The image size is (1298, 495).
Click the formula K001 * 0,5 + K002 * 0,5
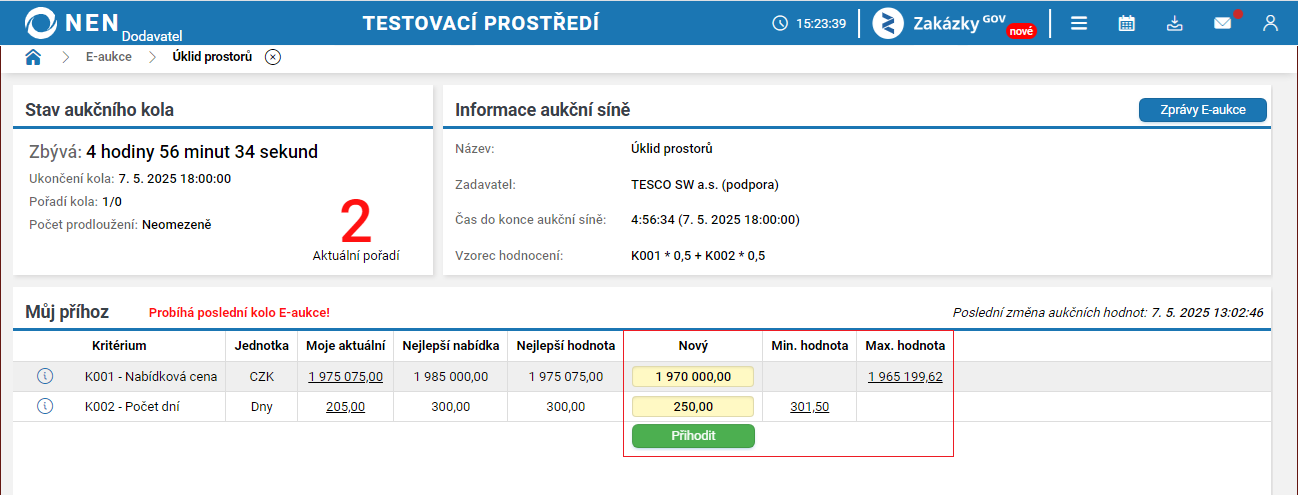pos(700,256)
